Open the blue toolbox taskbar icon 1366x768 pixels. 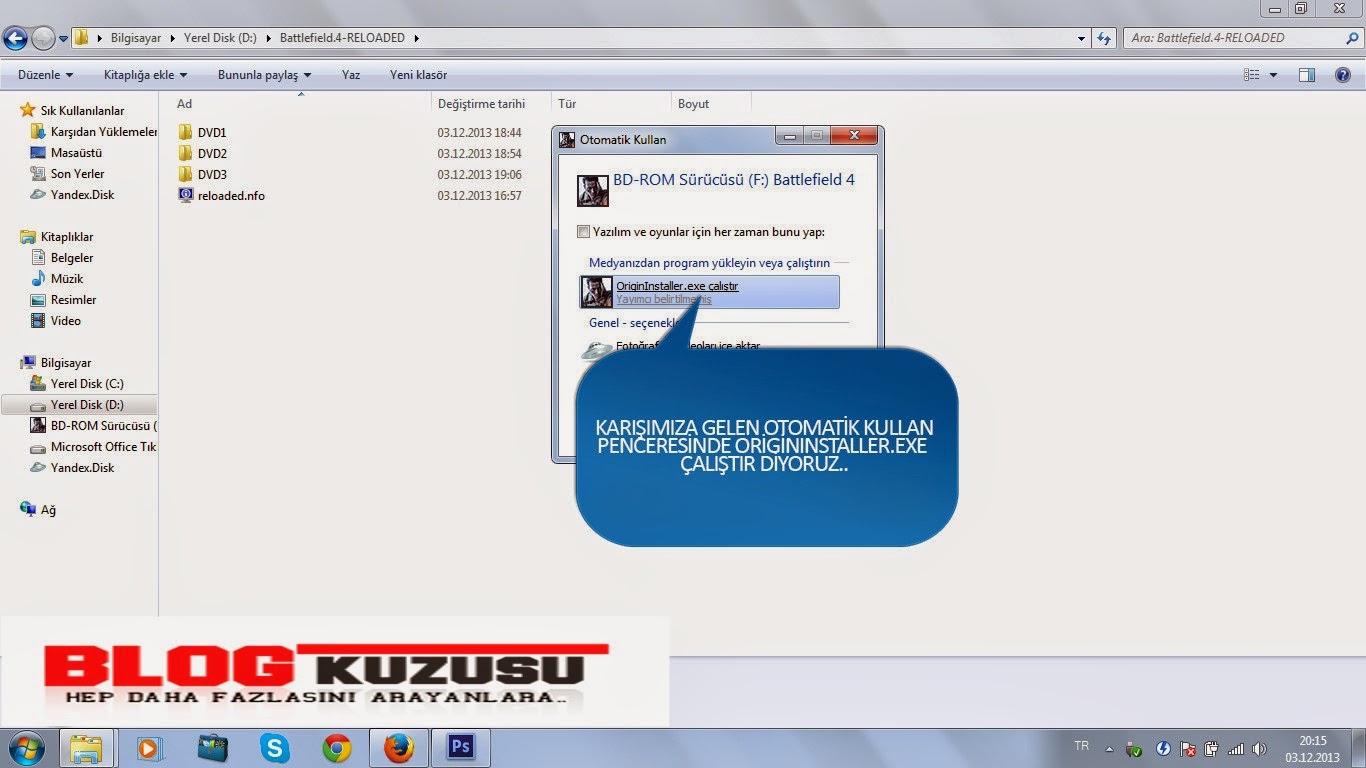click(212, 747)
